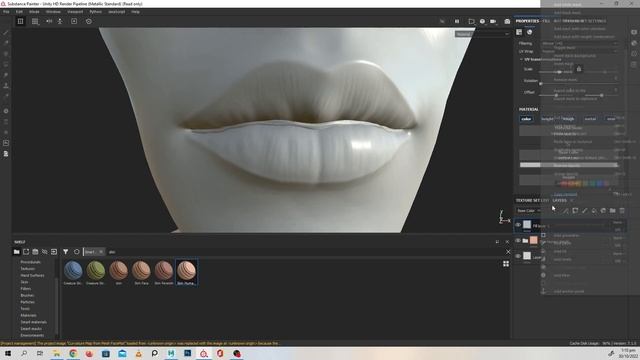Switch Shelf to grid thumbnail view
The image size is (640, 360).
click(x=506, y=264)
